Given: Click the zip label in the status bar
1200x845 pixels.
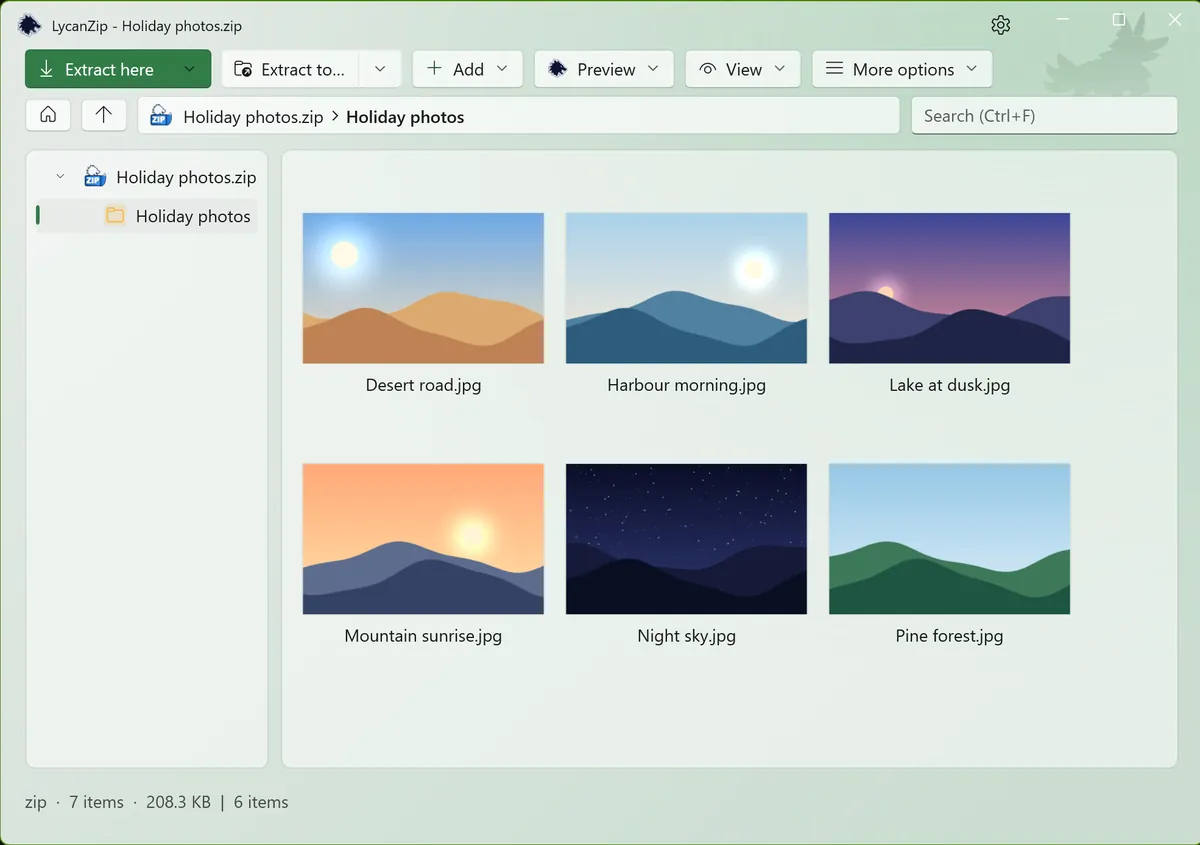Looking at the screenshot, I should [36, 802].
